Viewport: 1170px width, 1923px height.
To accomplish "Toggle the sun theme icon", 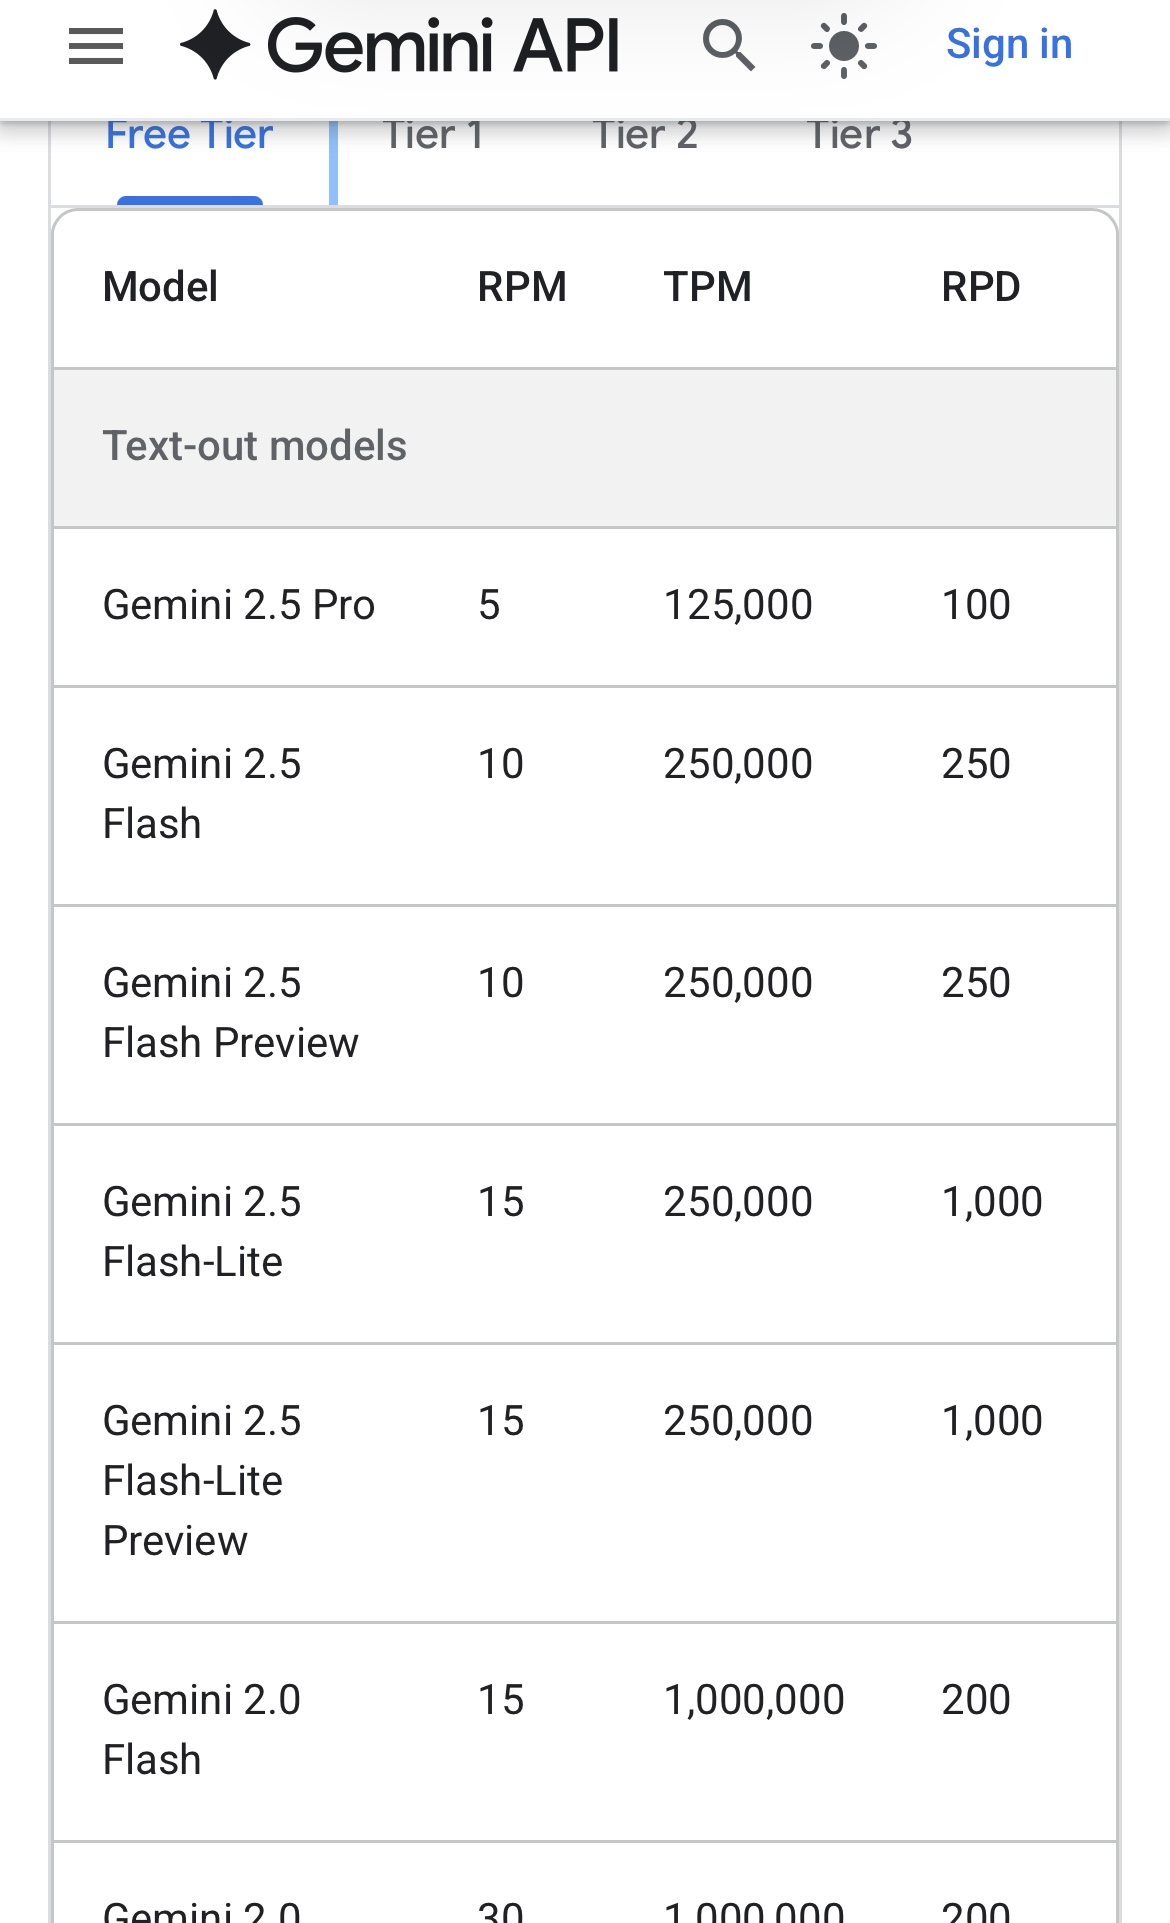I will point(843,46).
